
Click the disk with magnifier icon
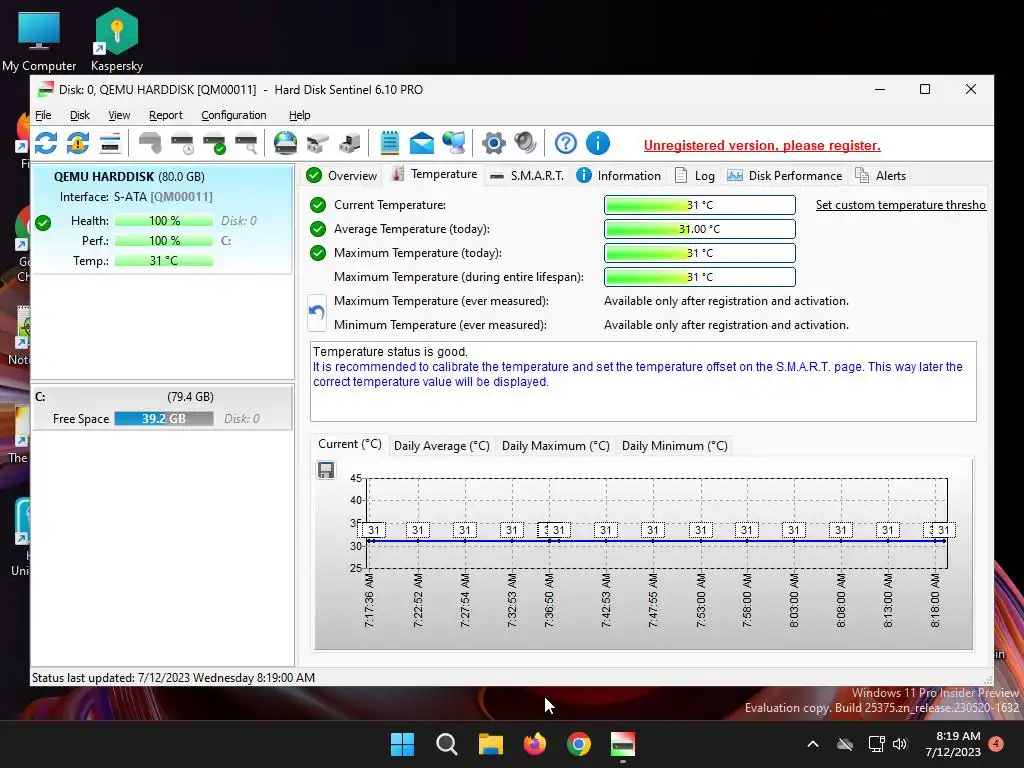pyautogui.click(x=246, y=143)
